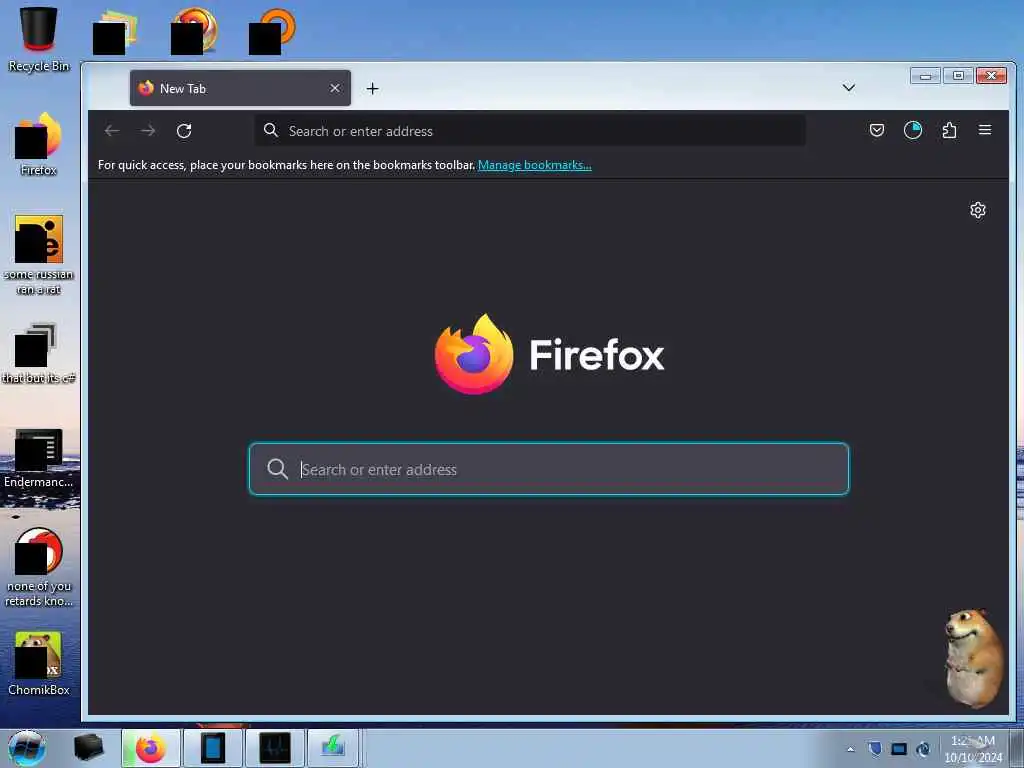1024x768 pixels.
Task: Focus the toolbar address bar
Action: pos(530,131)
